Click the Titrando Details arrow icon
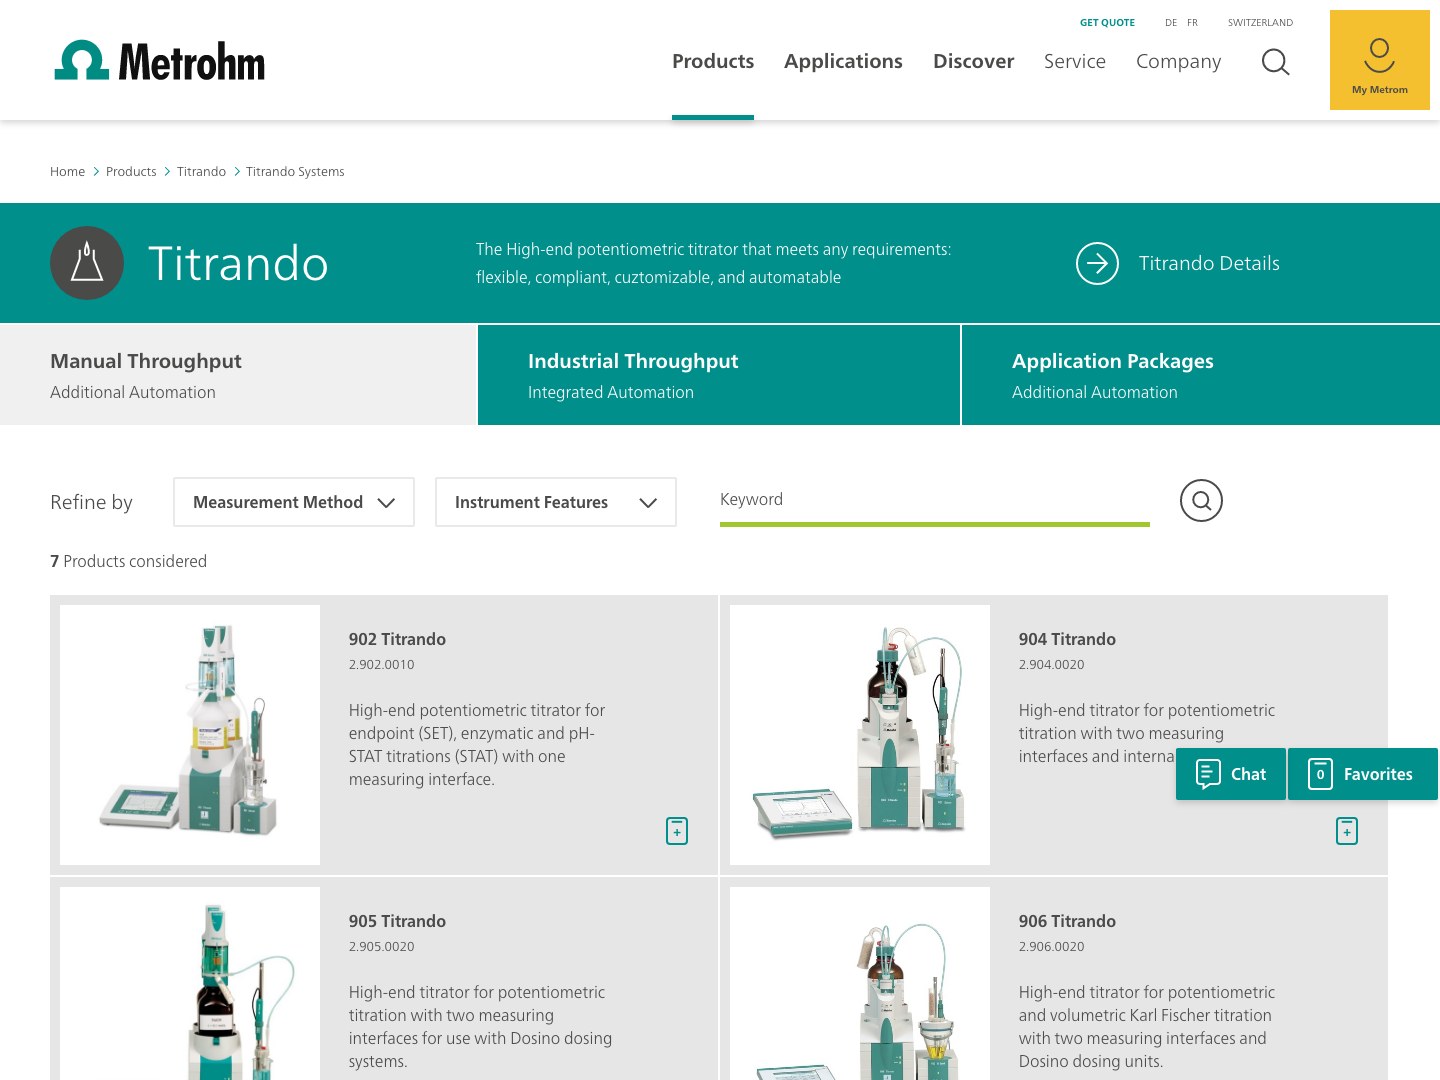 click(x=1097, y=263)
